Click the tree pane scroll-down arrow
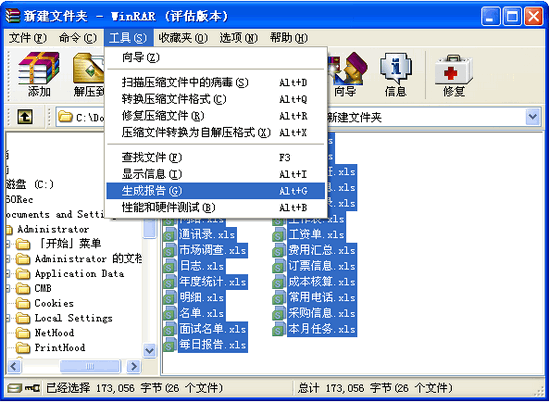The height and width of the screenshot is (403, 549). coord(150,350)
